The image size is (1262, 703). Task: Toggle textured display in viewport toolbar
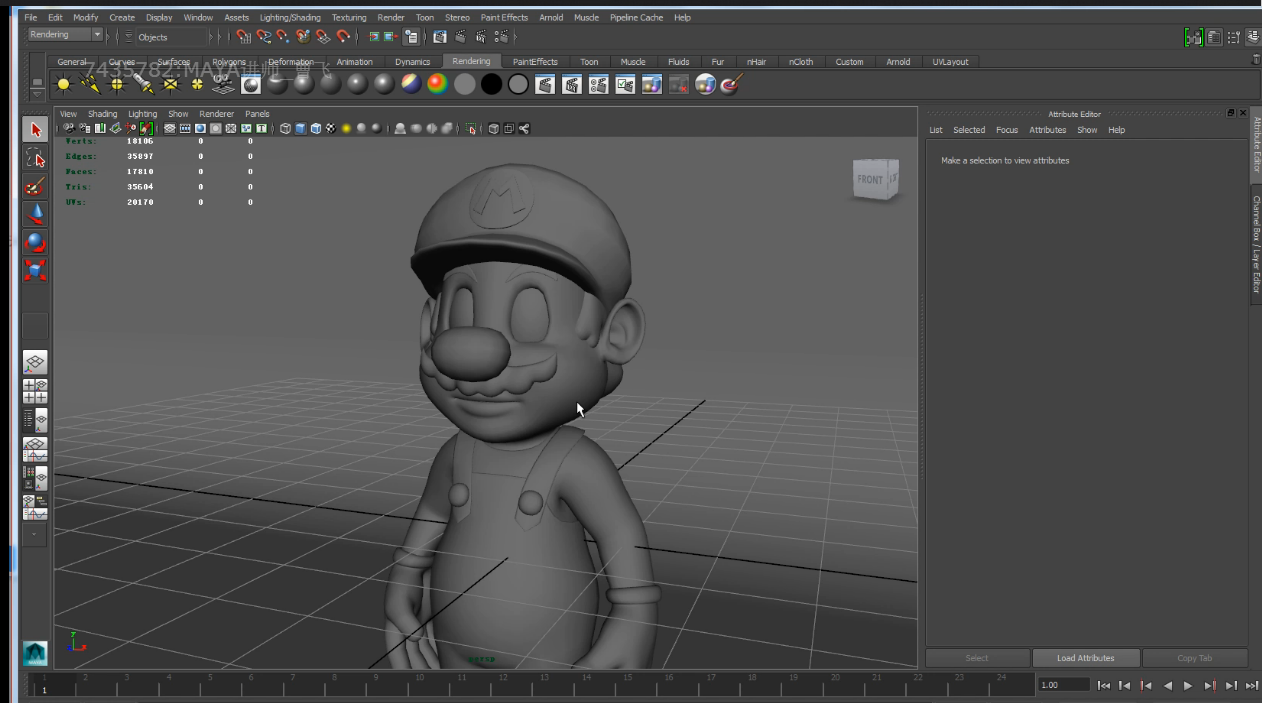[x=330, y=128]
